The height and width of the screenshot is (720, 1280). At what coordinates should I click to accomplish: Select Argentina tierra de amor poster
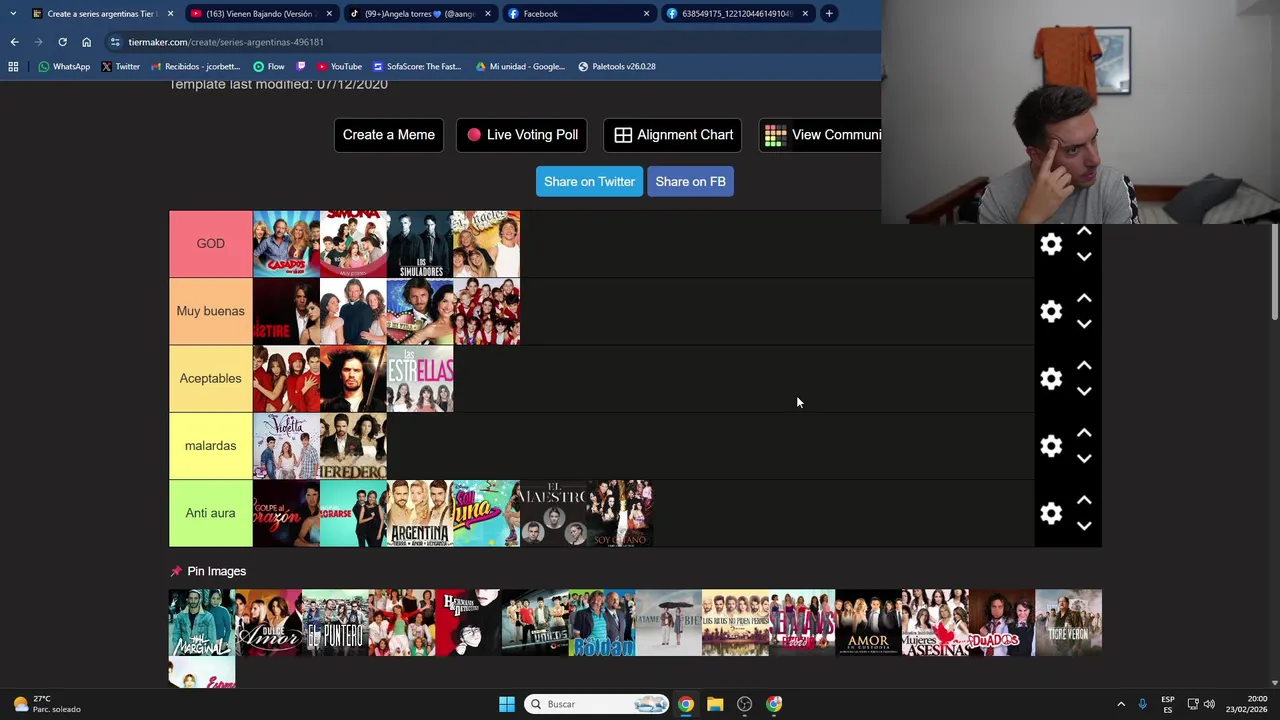pos(420,513)
